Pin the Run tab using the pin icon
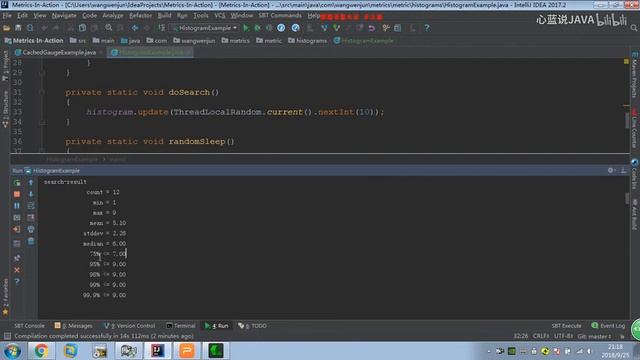 [17, 258]
